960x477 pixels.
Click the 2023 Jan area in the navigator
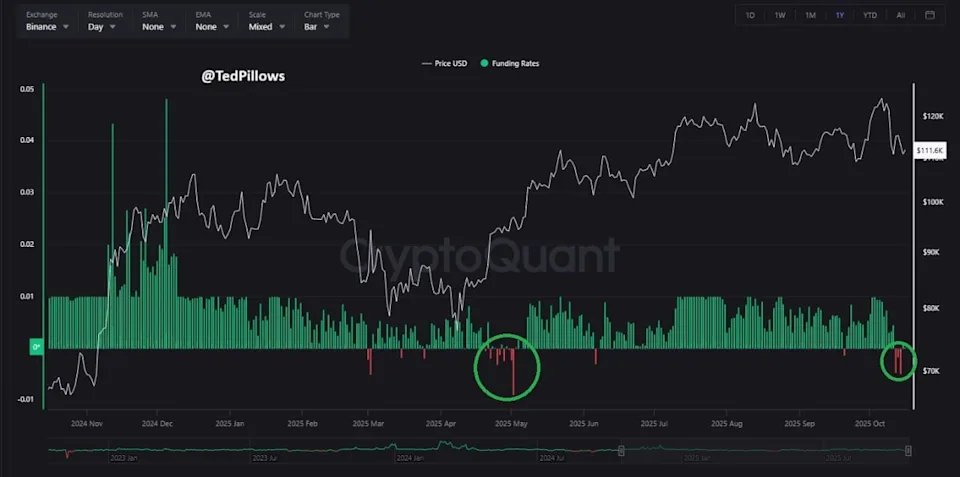pyautogui.click(x=125, y=456)
